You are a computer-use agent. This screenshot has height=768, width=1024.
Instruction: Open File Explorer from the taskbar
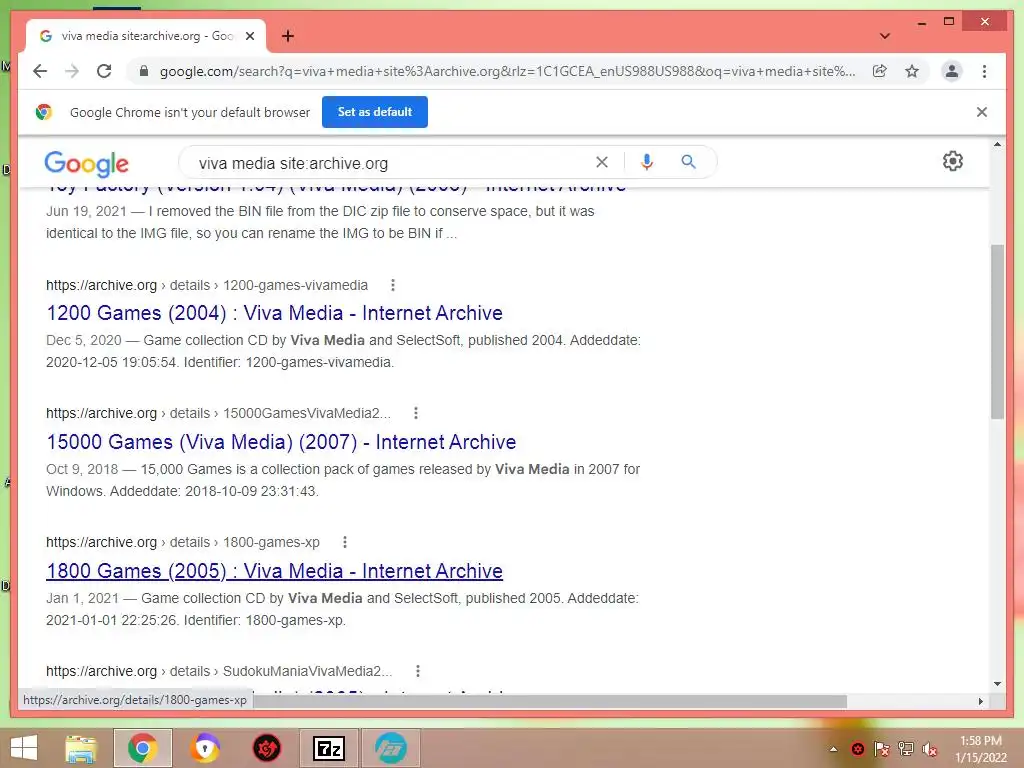81,748
